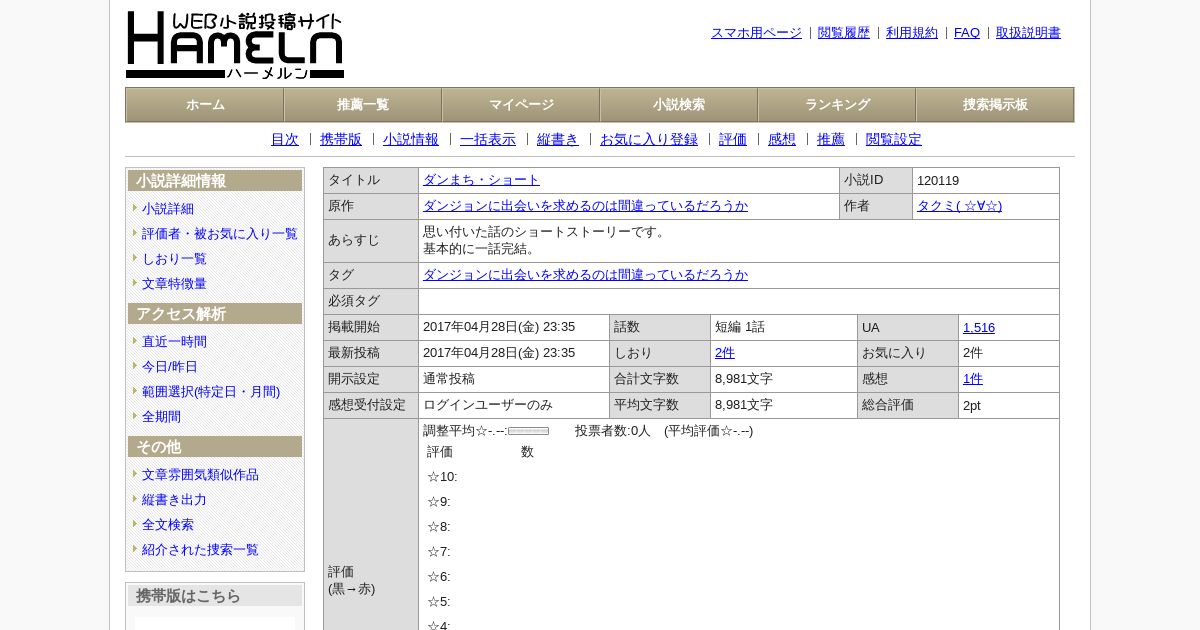This screenshot has width=1200, height=630.
Task: Open 小説詳細 in the sidebar
Action: pos(168,209)
